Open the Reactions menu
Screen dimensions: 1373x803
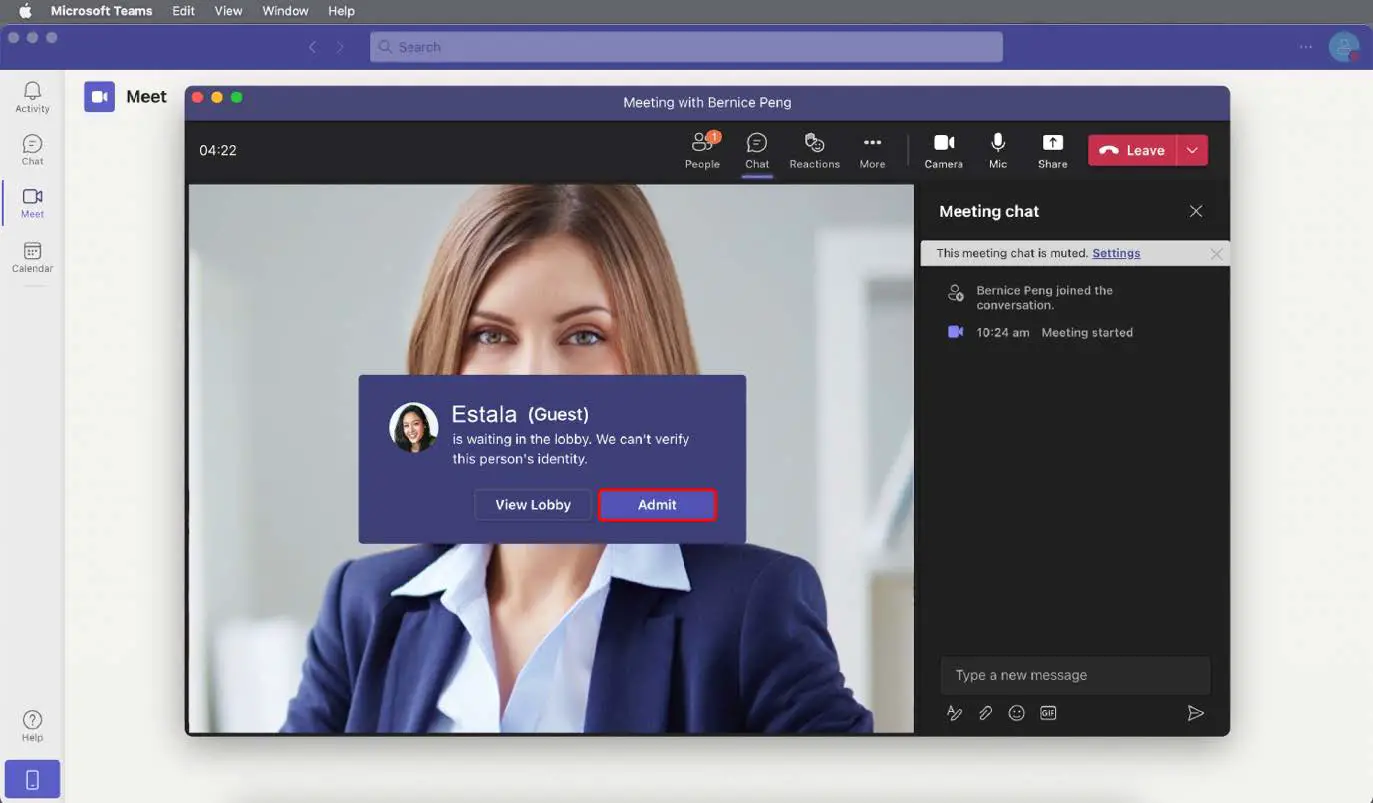click(x=814, y=150)
